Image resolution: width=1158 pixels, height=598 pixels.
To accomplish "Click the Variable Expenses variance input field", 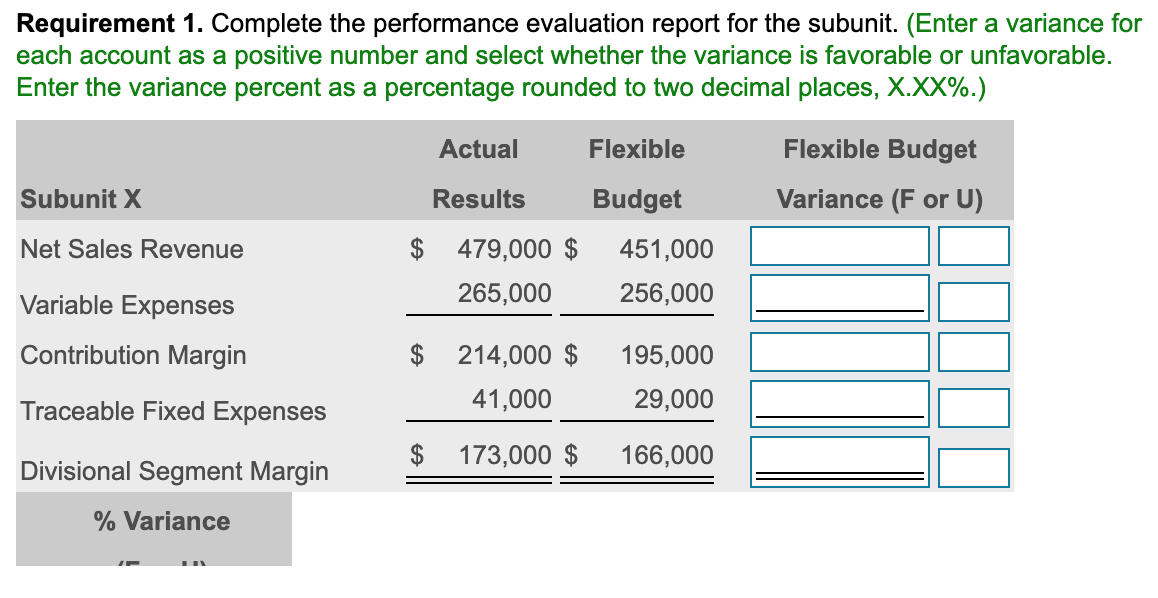I will click(838, 300).
